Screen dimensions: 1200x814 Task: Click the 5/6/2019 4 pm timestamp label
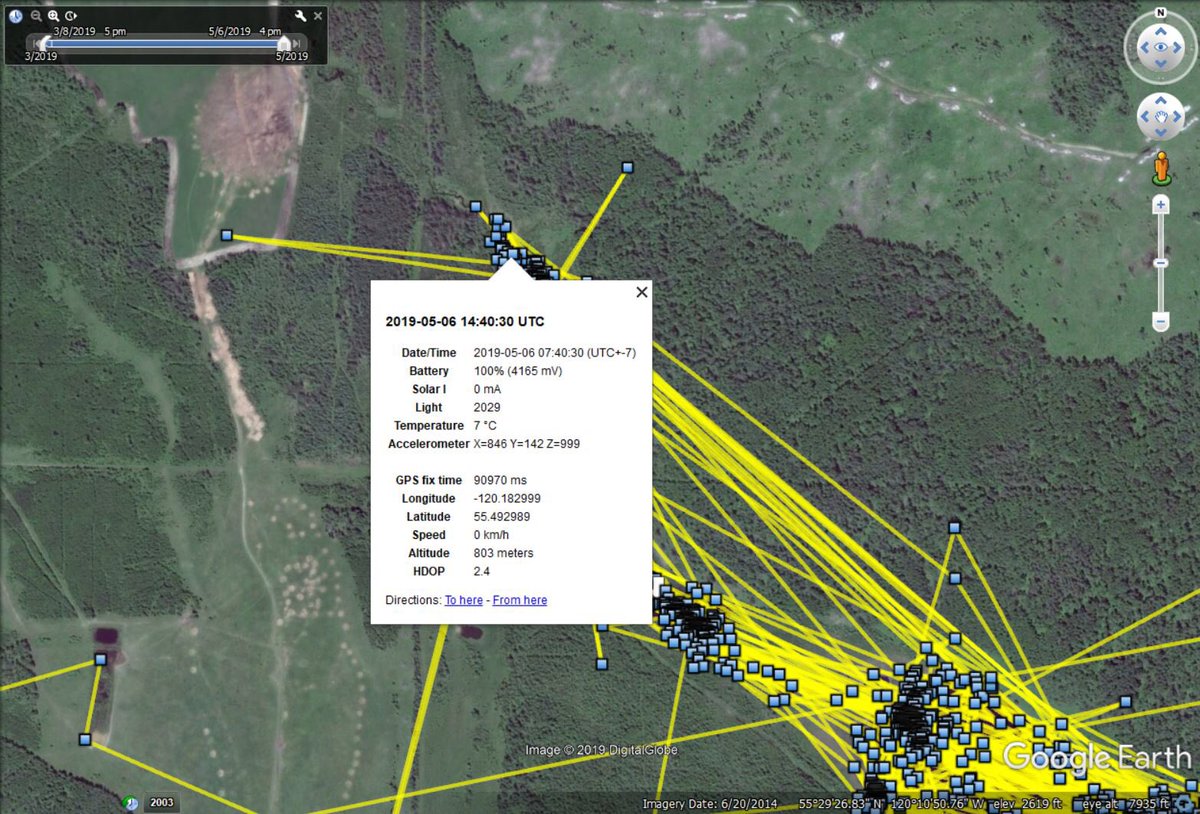coord(245,30)
